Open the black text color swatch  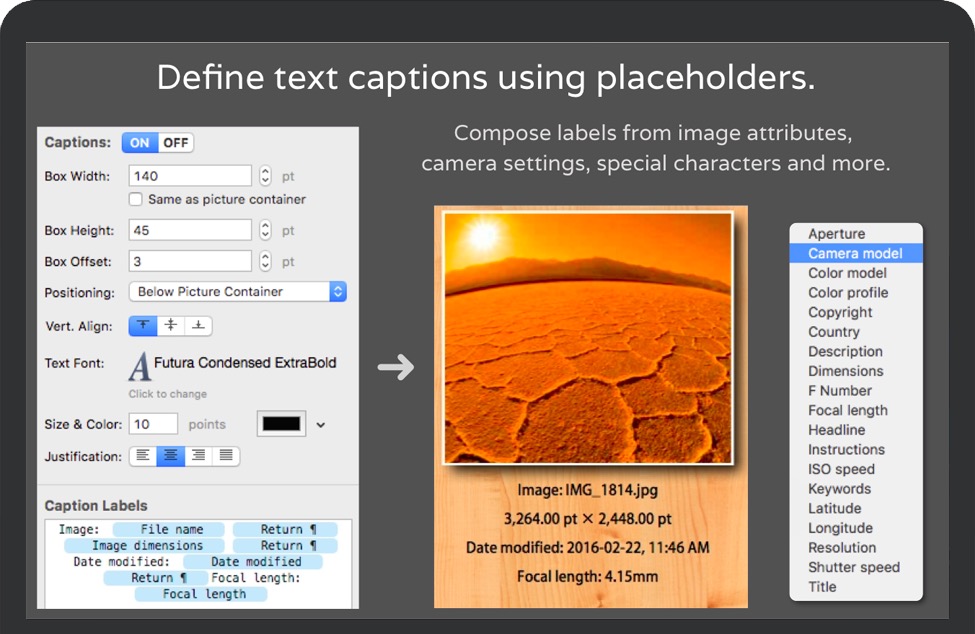point(281,424)
